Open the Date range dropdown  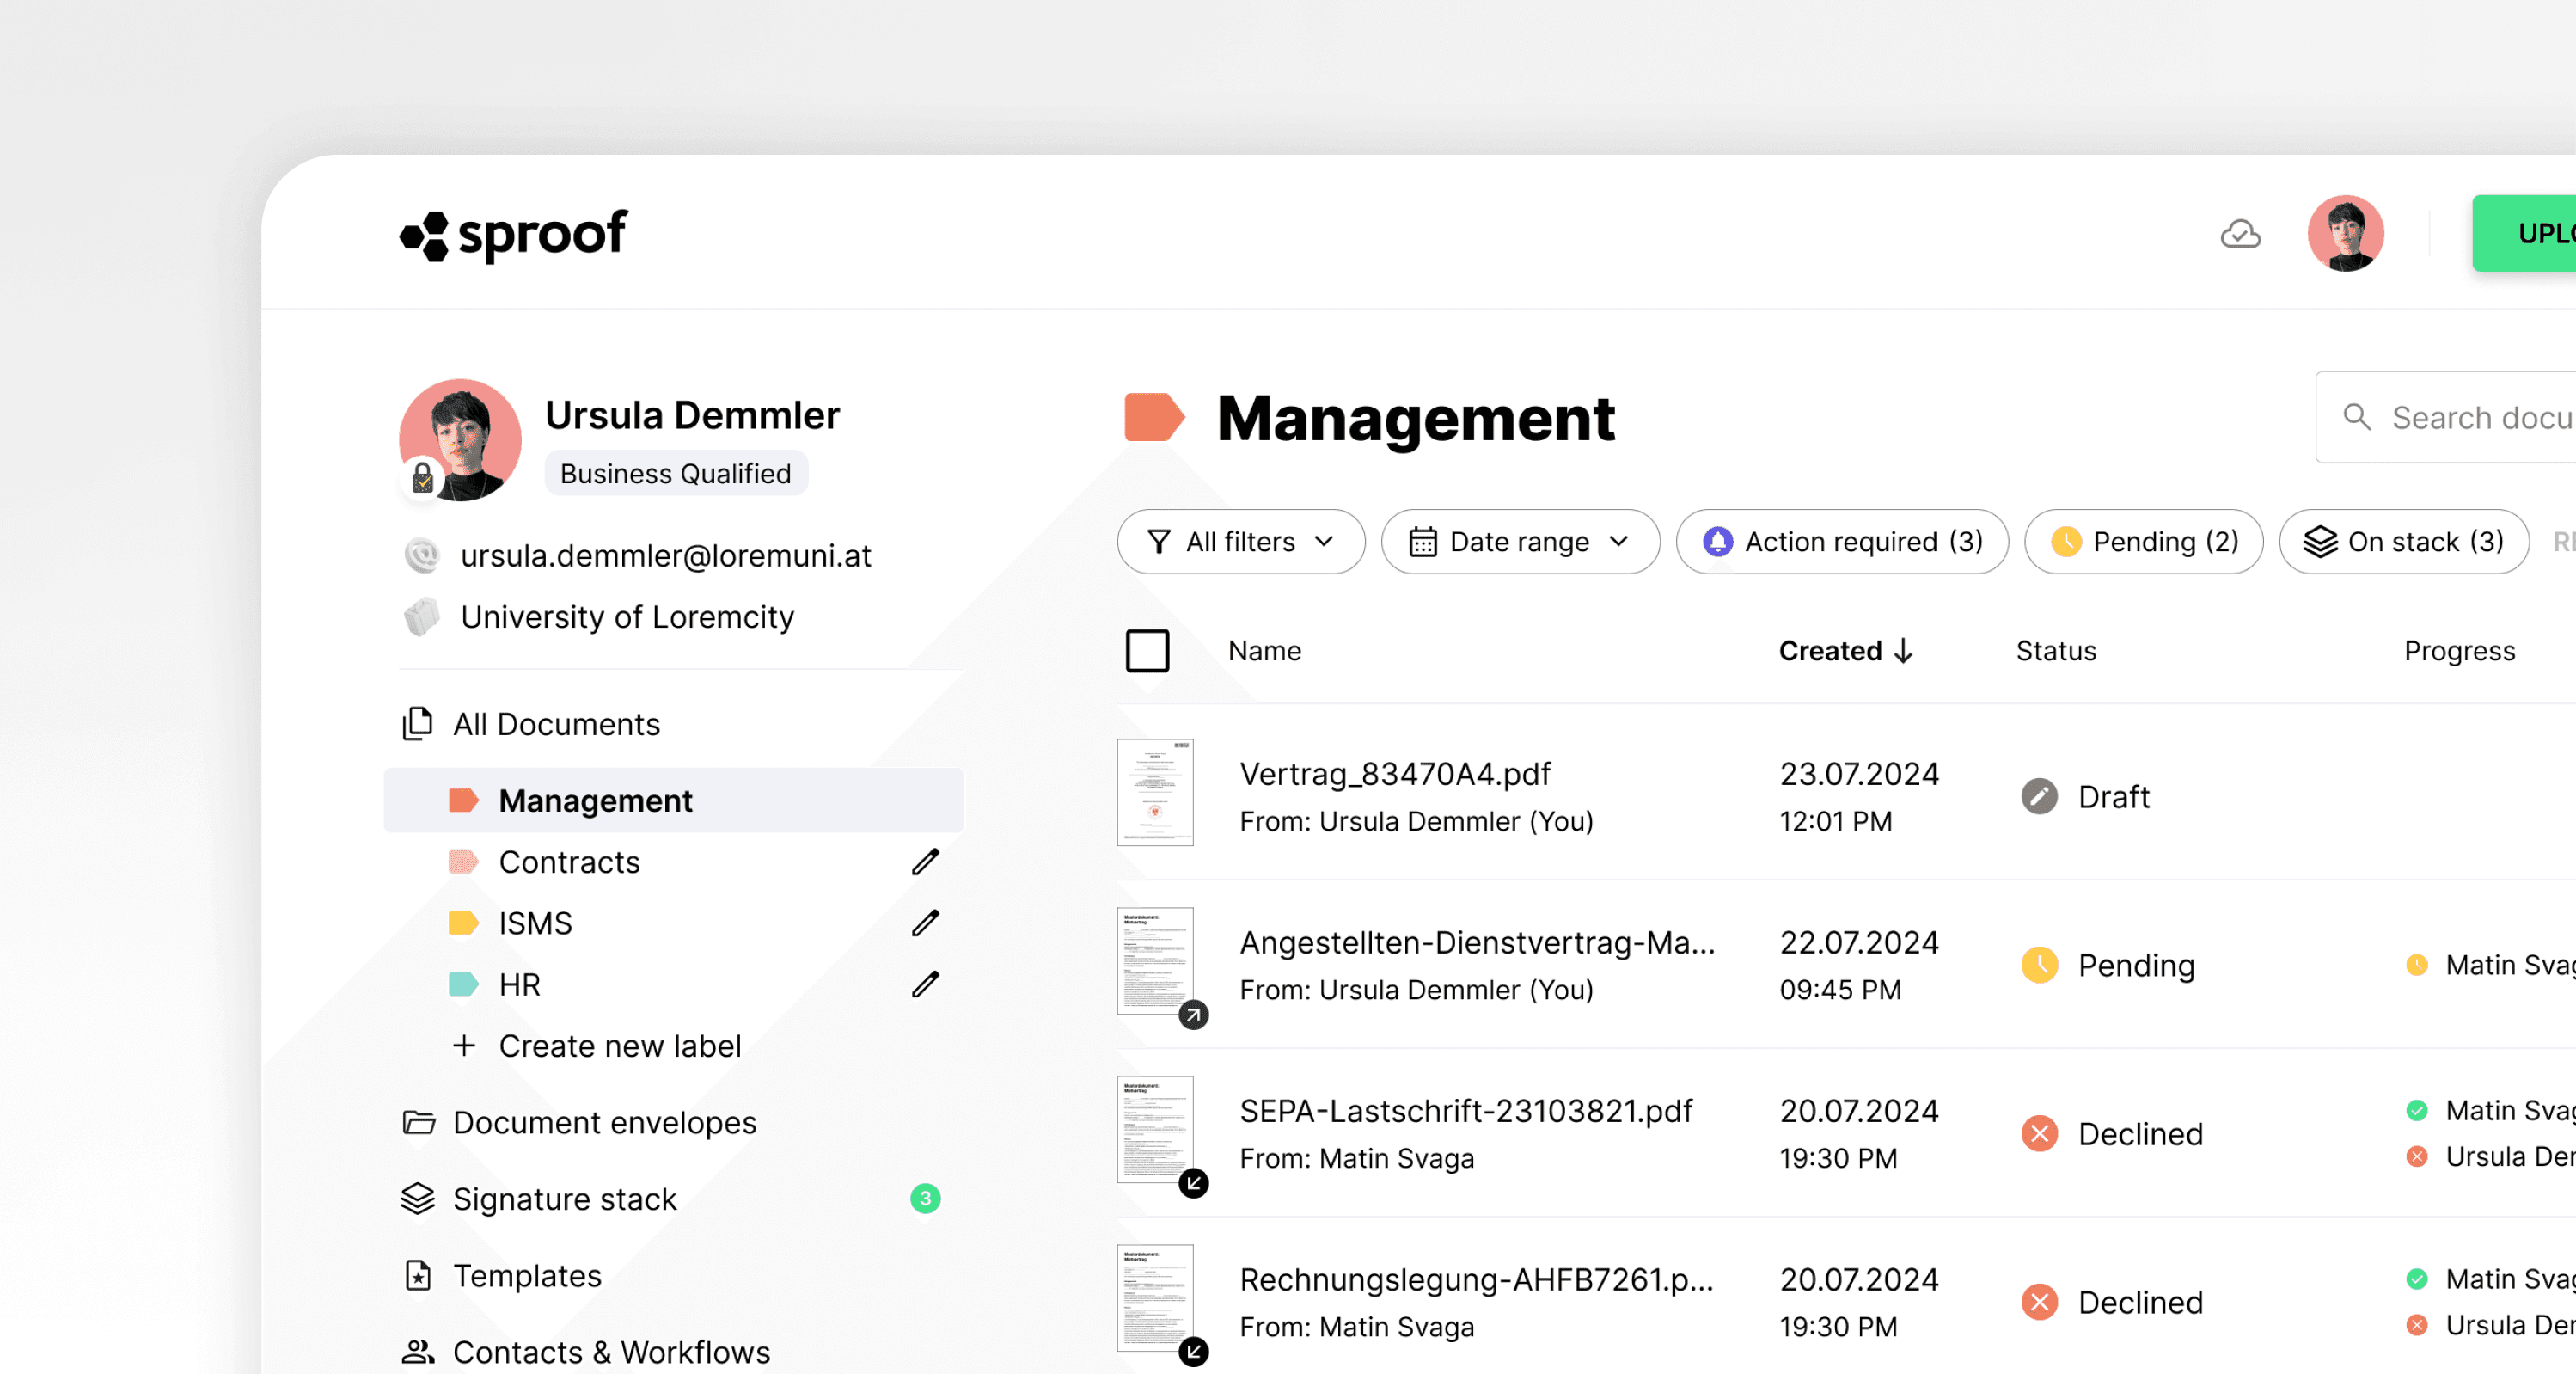pos(1520,542)
